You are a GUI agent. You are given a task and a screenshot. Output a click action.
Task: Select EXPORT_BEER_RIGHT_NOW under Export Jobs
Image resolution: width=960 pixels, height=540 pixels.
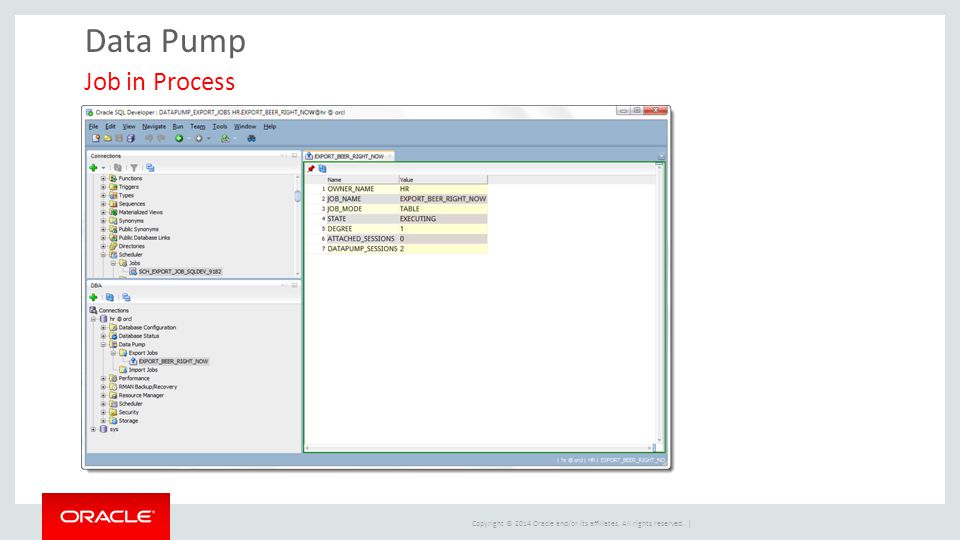coord(173,361)
